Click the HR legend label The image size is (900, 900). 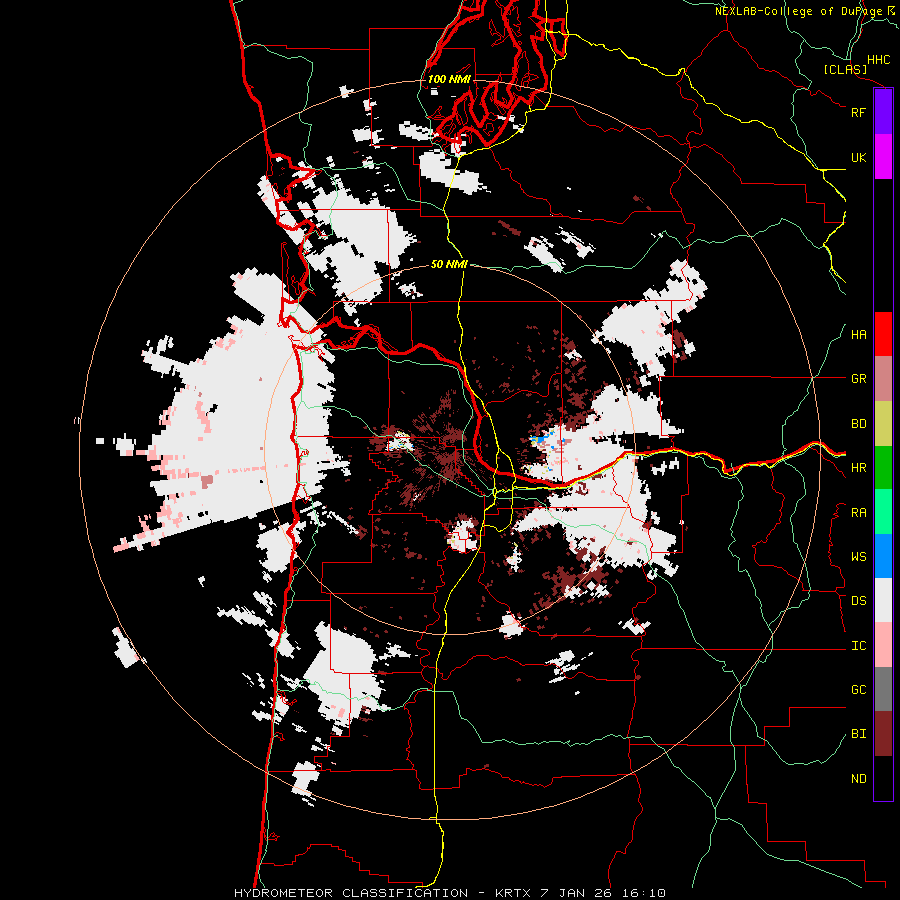pyautogui.click(x=858, y=468)
